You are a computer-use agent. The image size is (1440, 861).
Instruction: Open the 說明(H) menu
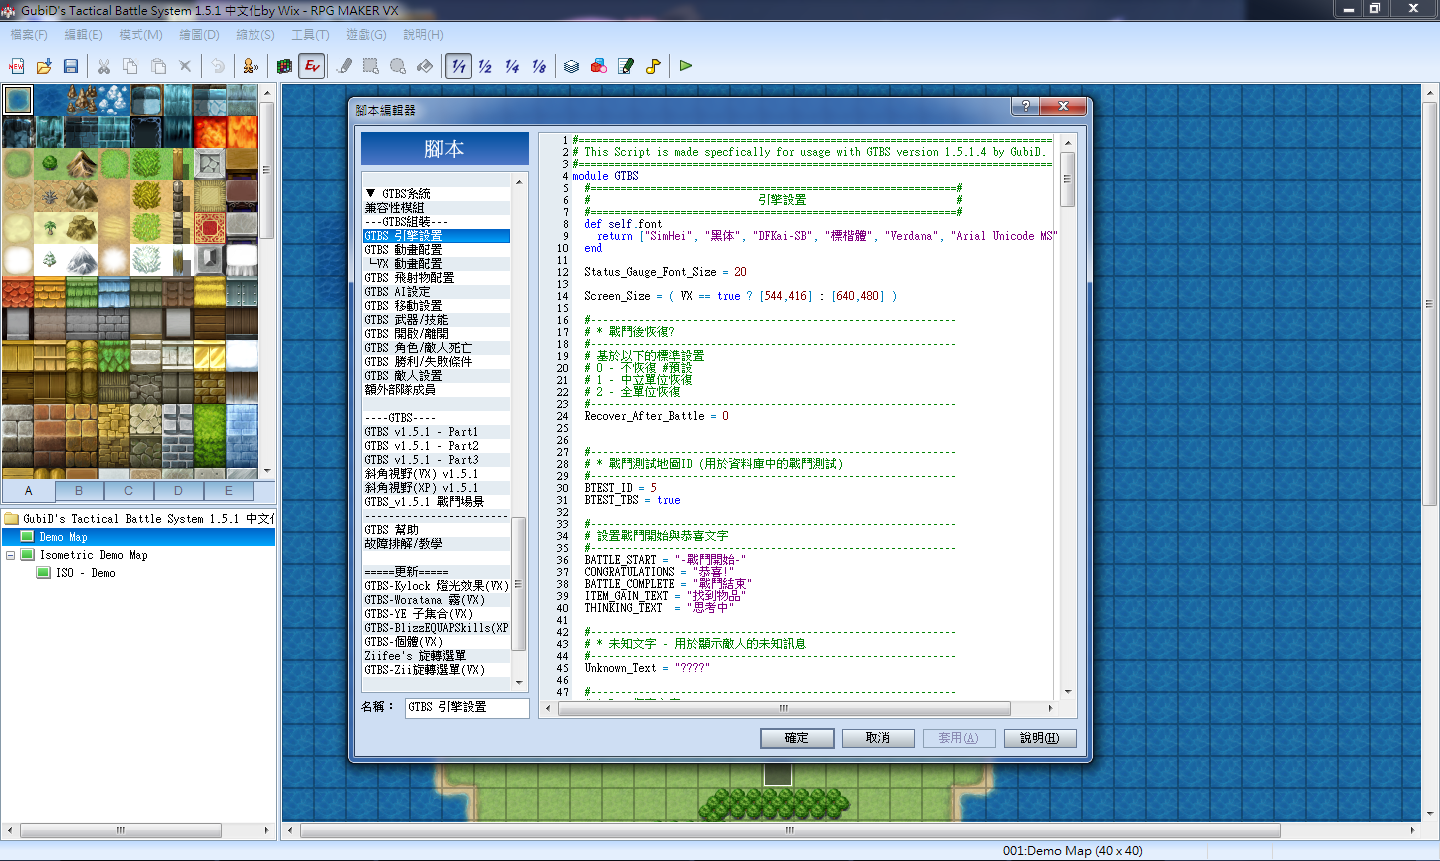[423, 35]
